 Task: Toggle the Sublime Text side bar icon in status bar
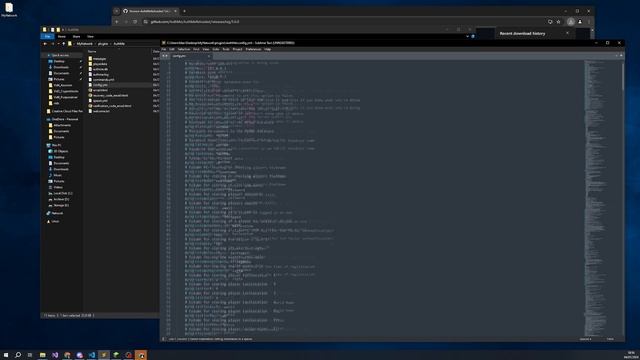click(x=164, y=339)
